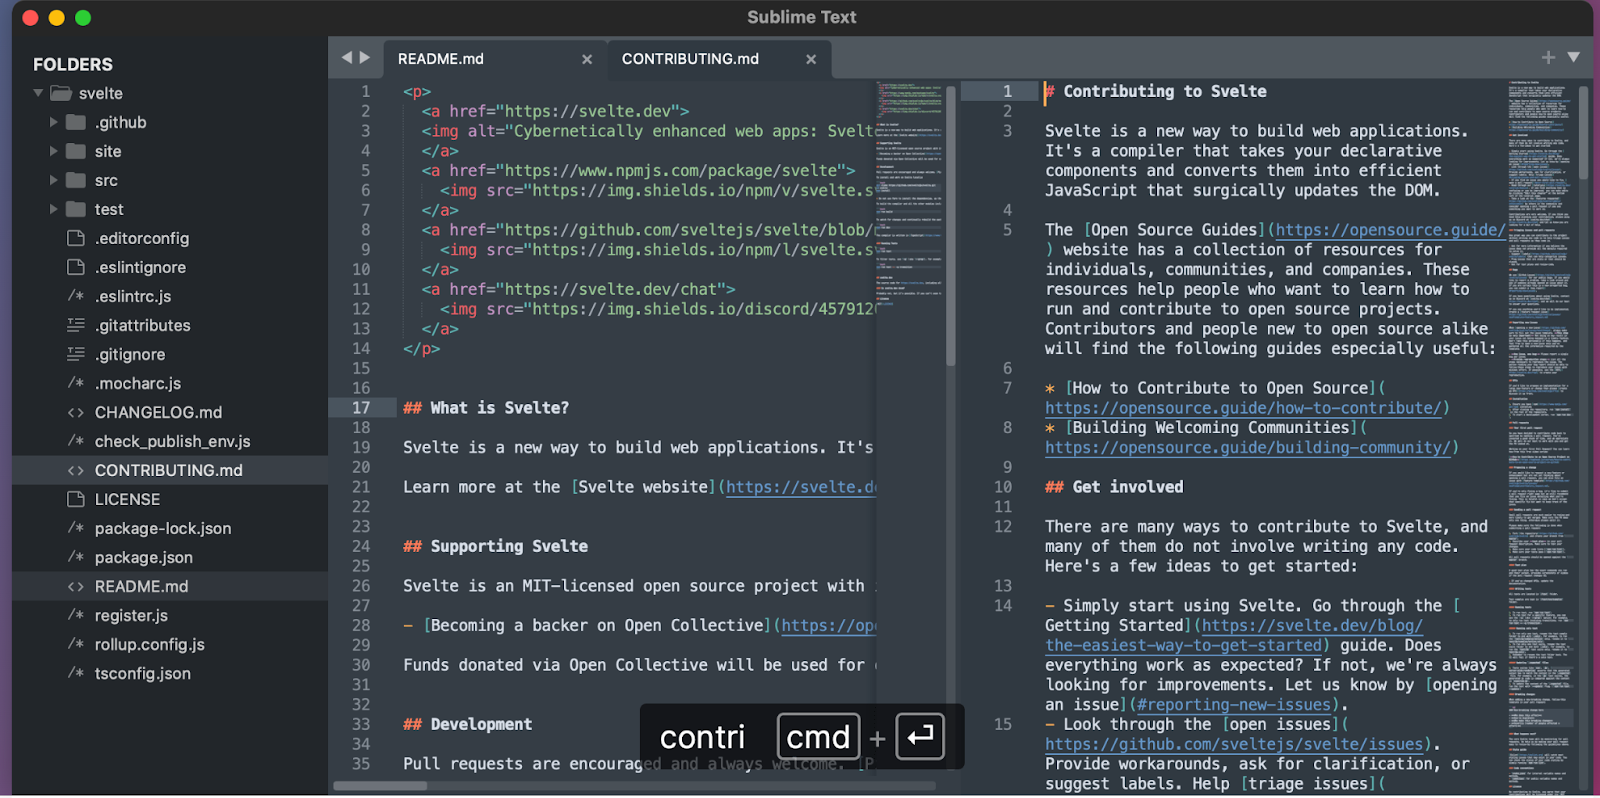Open .editorconfig from the sidebar
This screenshot has width=1600, height=798.
pyautogui.click(x=142, y=238)
